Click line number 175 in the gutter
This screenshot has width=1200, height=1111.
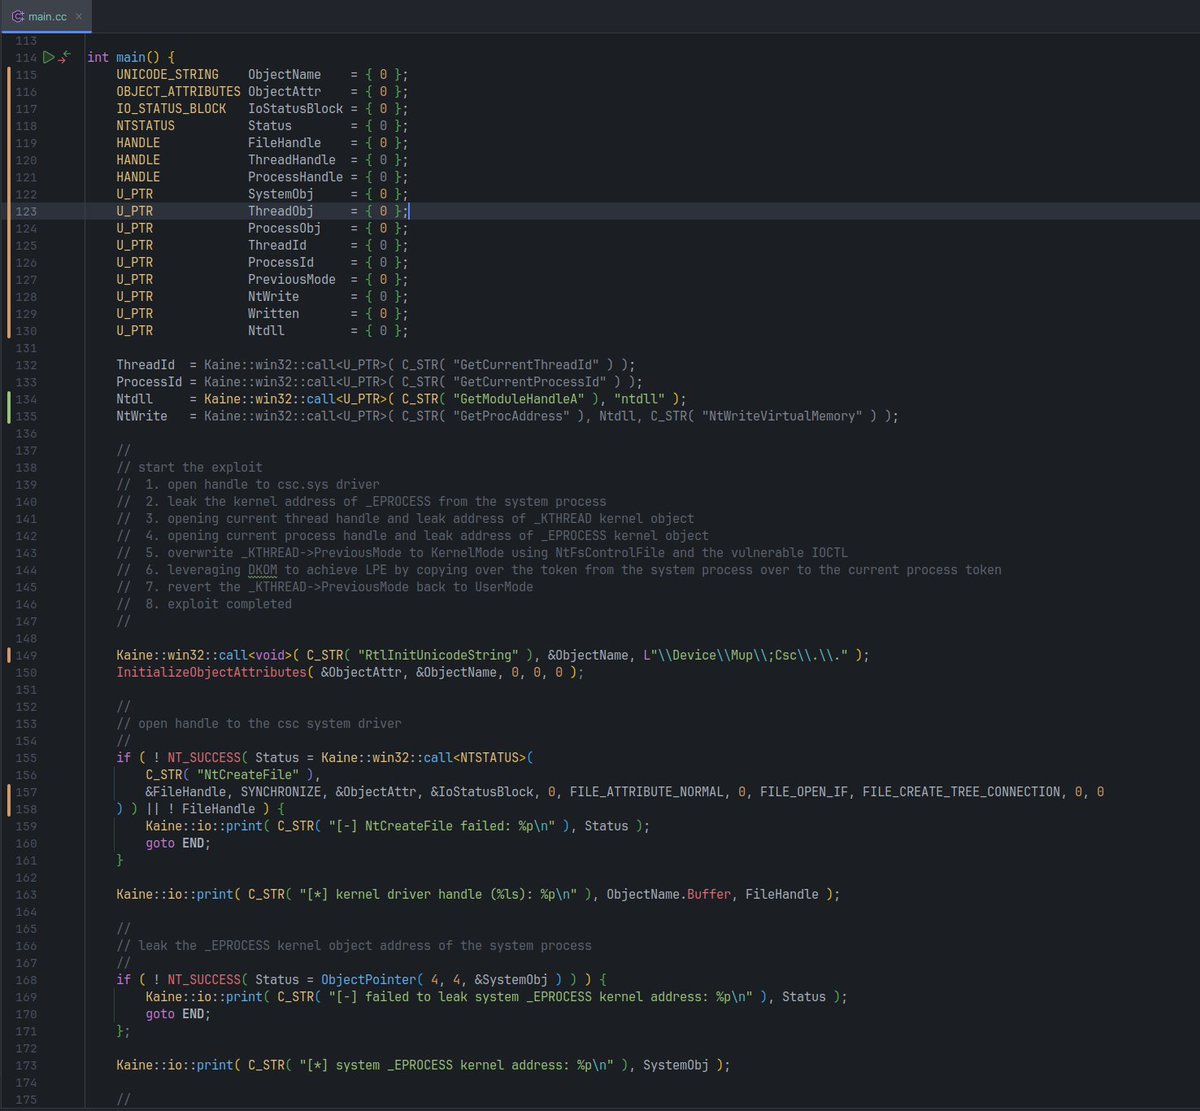[27, 1099]
